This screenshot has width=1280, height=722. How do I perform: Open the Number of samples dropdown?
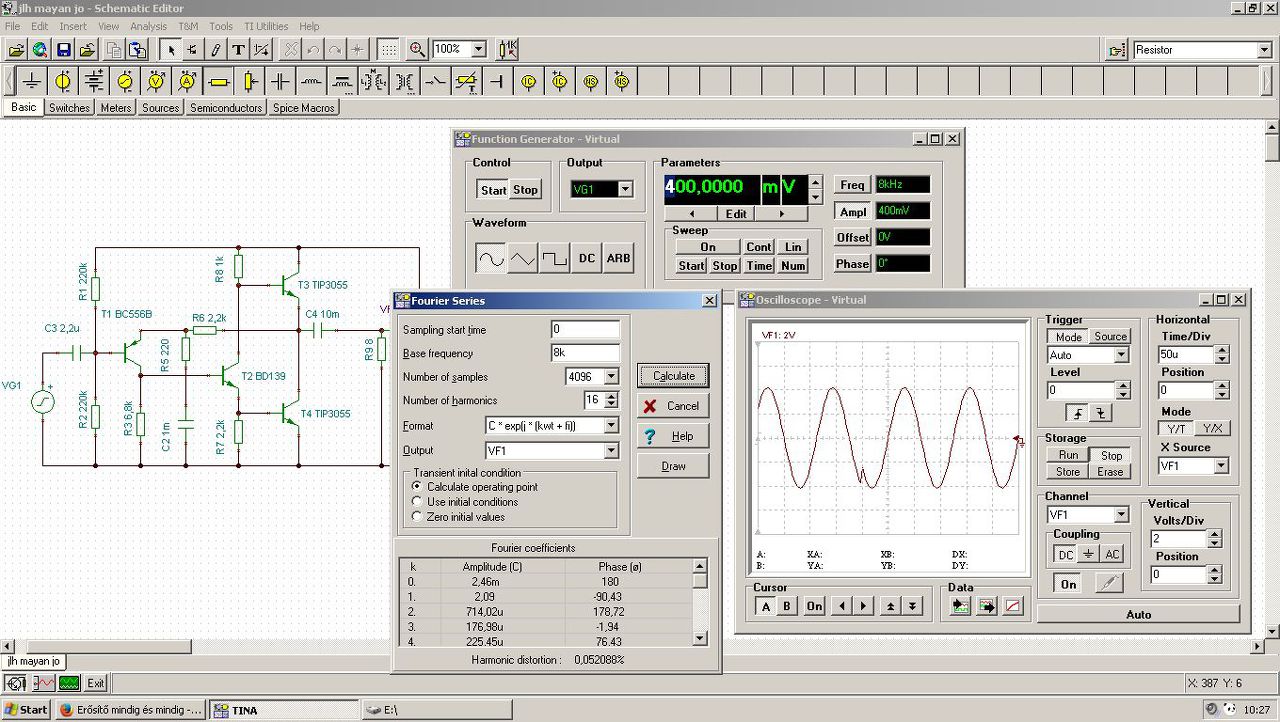(x=611, y=377)
